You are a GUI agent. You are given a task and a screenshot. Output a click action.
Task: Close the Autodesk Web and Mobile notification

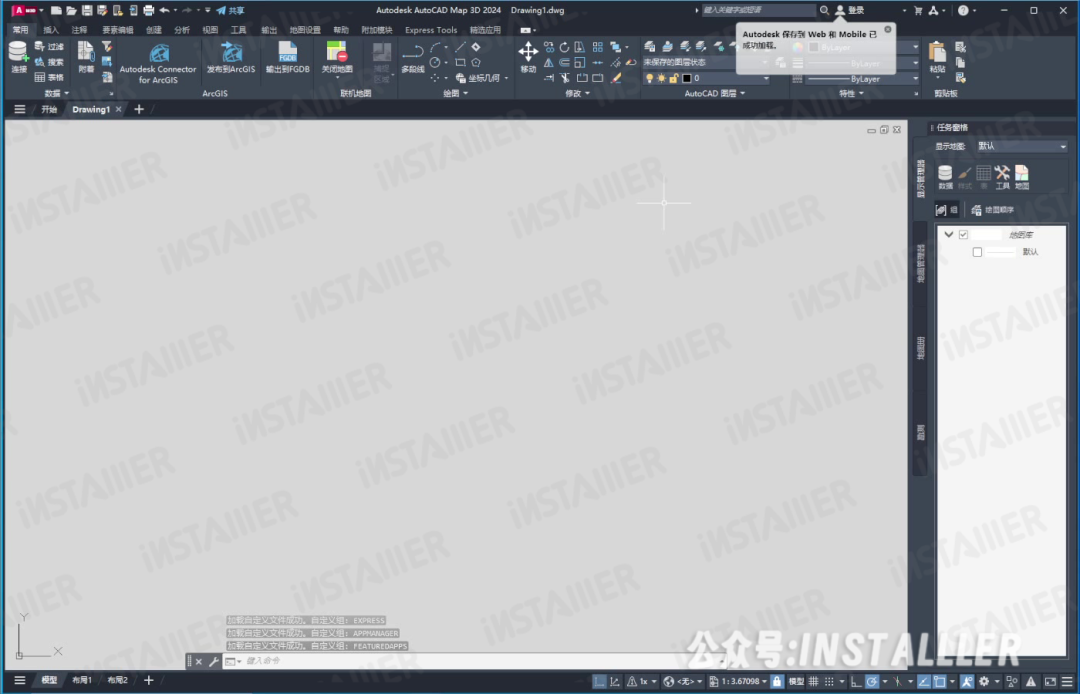click(x=888, y=30)
